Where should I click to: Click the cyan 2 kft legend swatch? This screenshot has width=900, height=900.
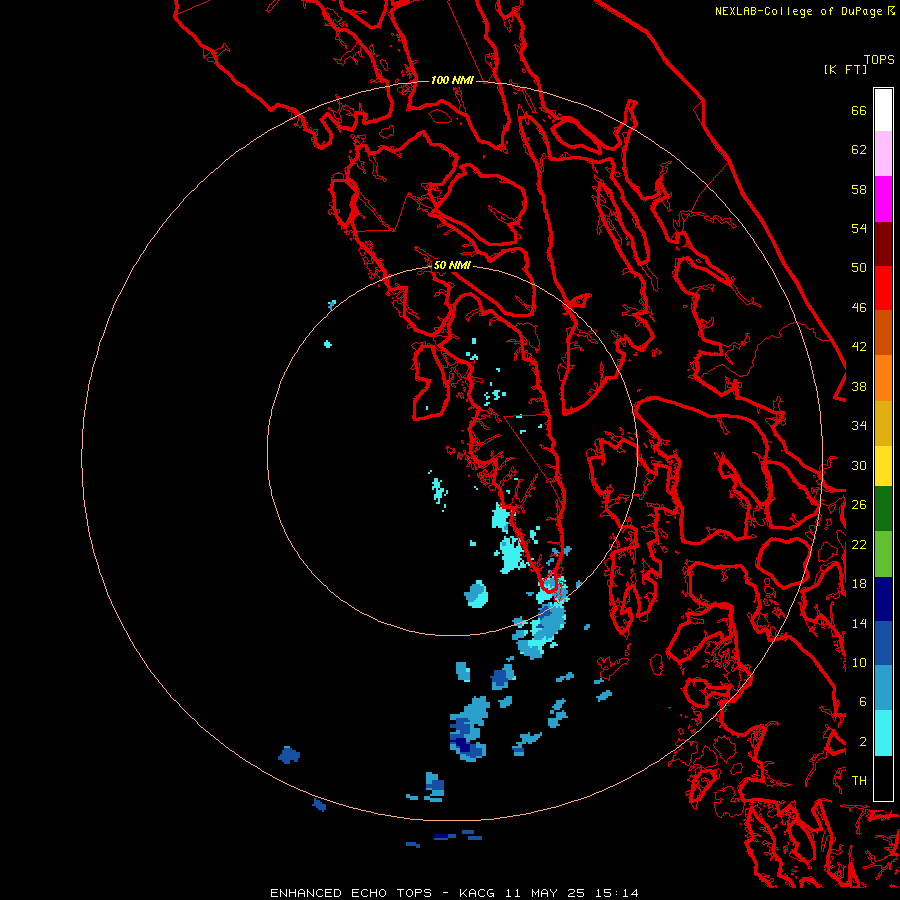click(x=883, y=733)
